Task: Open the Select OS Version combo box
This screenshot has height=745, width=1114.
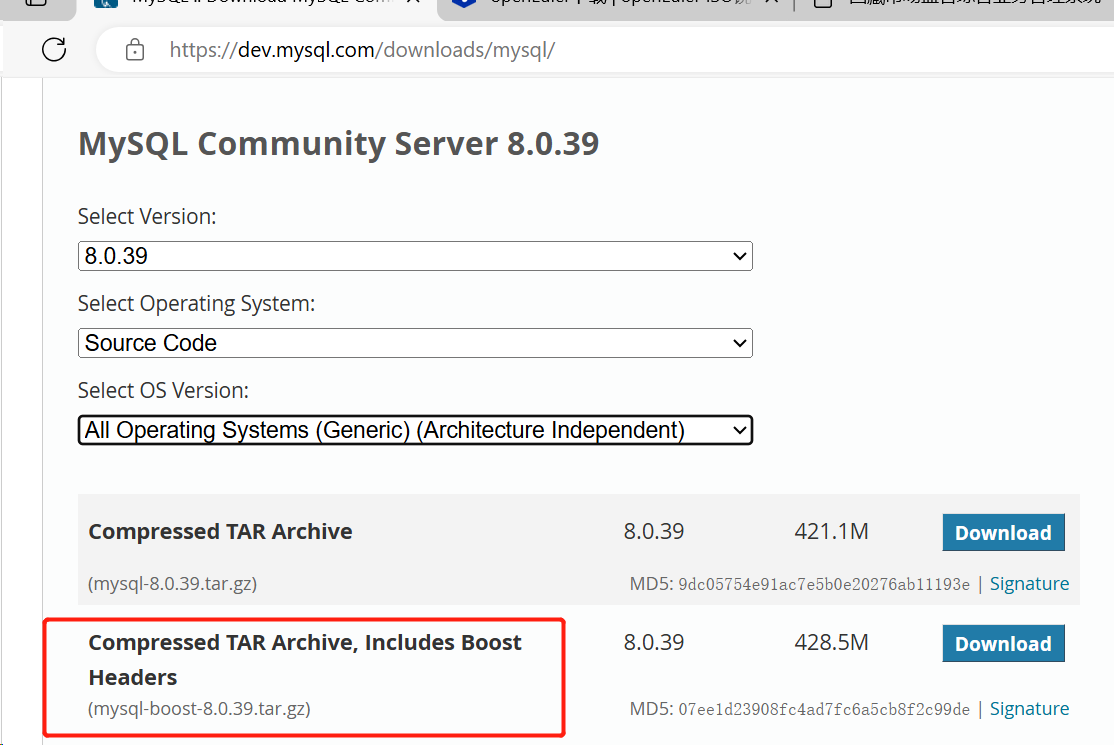Action: (x=415, y=430)
